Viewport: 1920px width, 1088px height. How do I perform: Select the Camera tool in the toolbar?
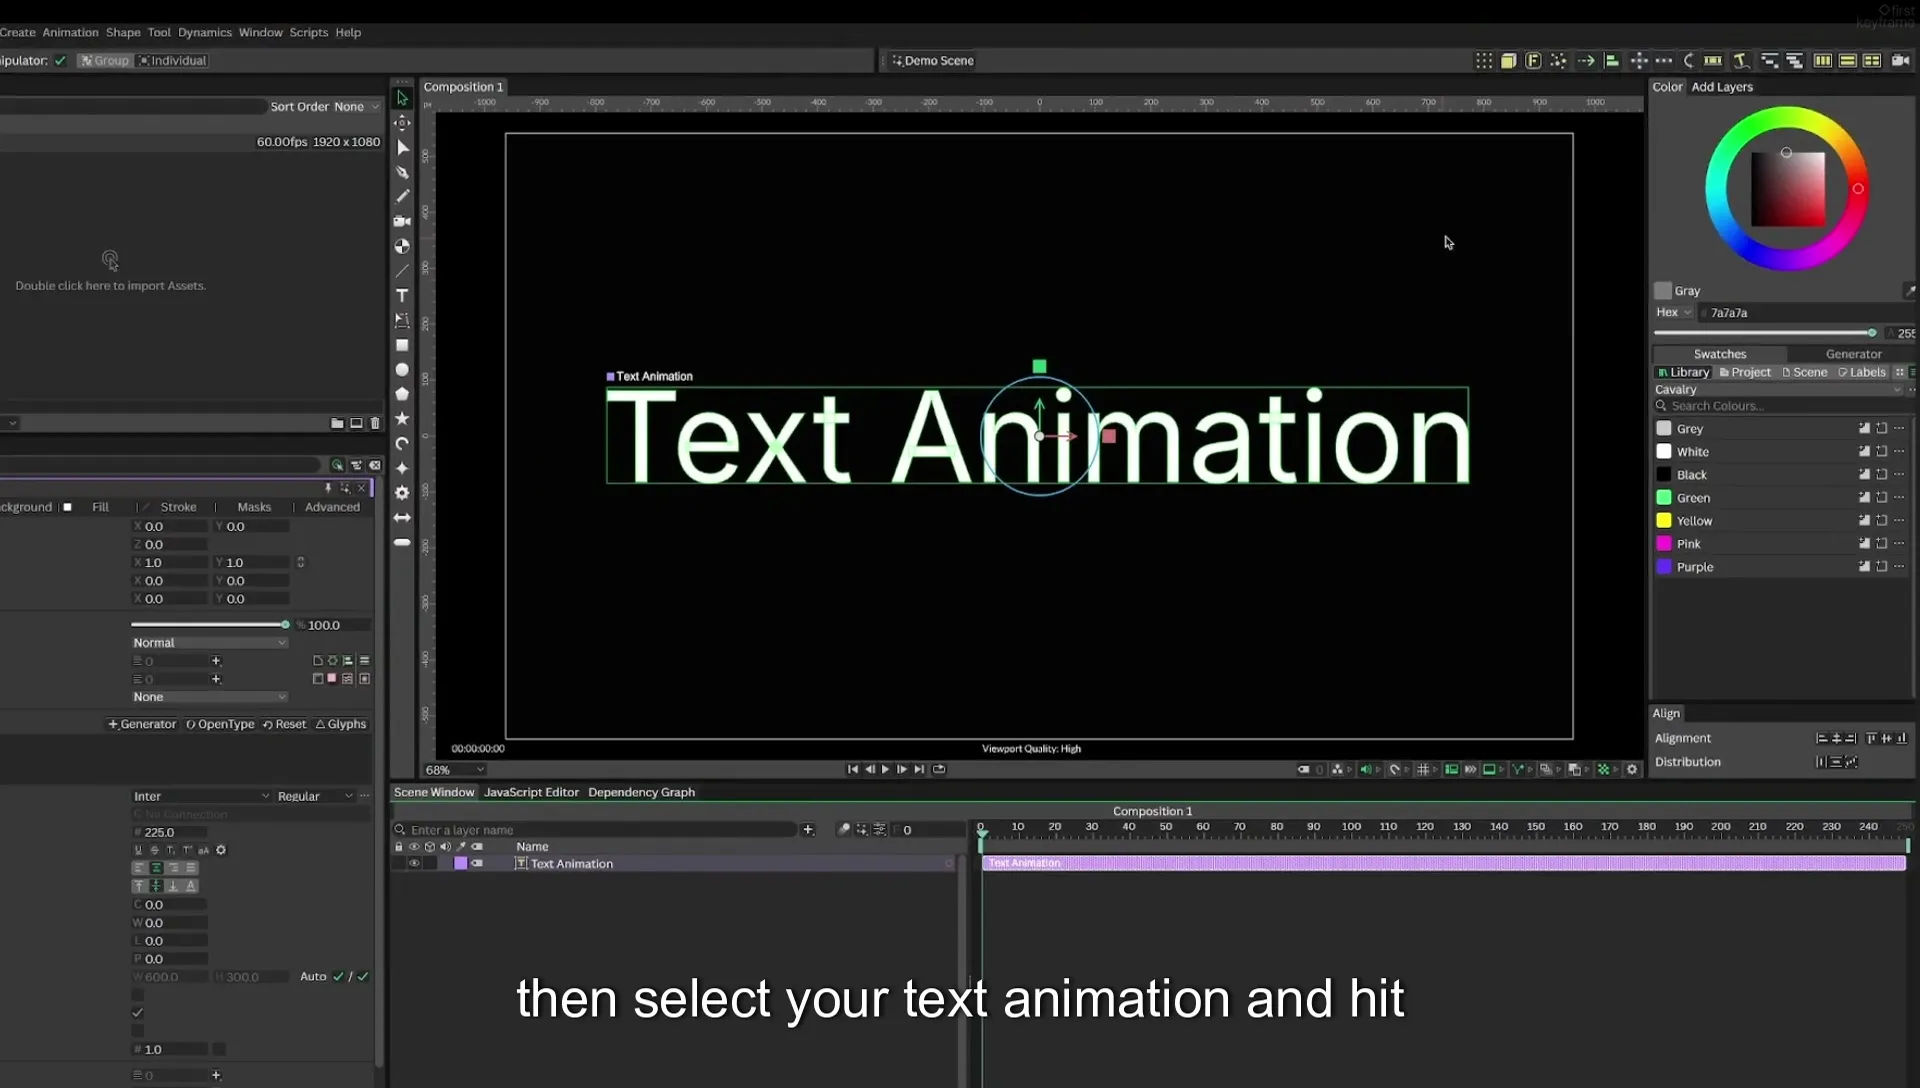point(402,221)
